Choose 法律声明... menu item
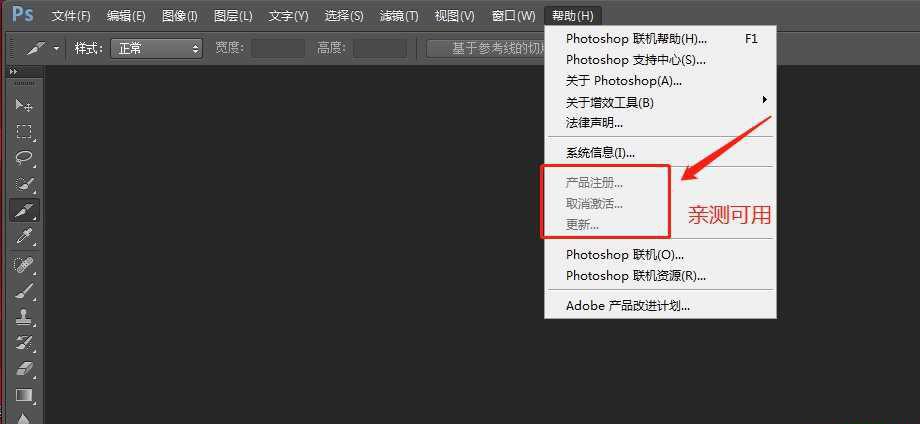 661,123
